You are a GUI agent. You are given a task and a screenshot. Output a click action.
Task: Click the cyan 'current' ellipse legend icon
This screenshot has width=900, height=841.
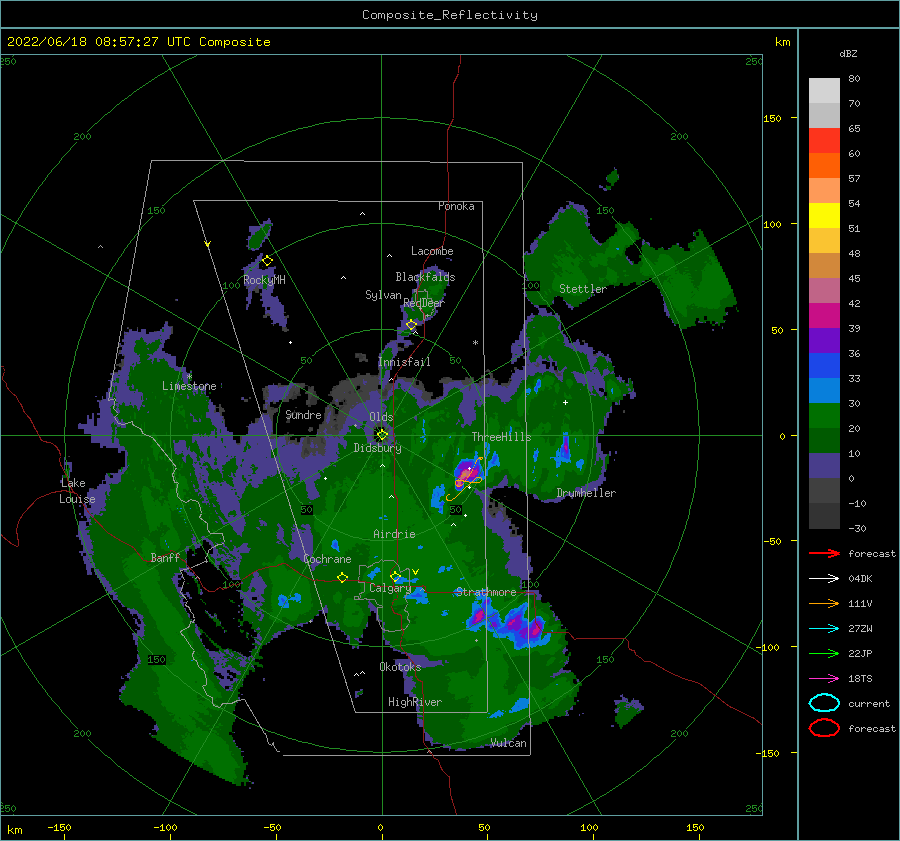824,703
